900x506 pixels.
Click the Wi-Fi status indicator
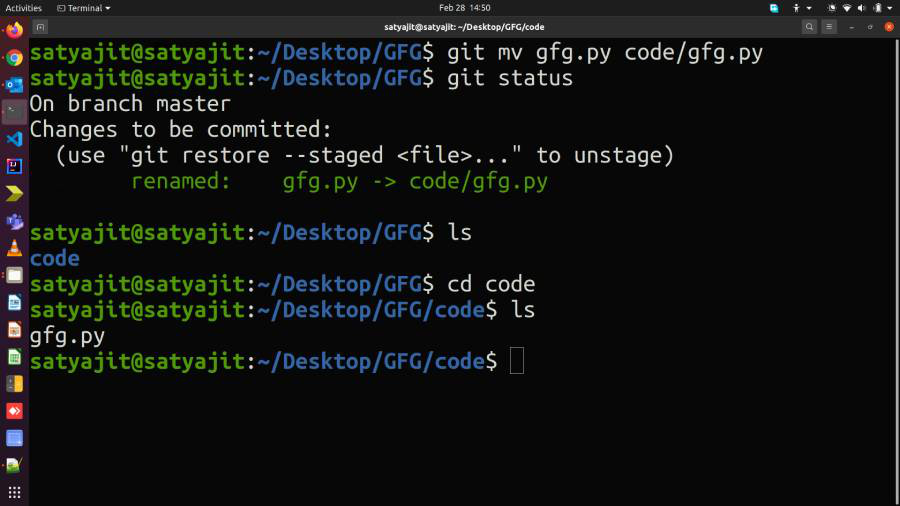(x=847, y=8)
